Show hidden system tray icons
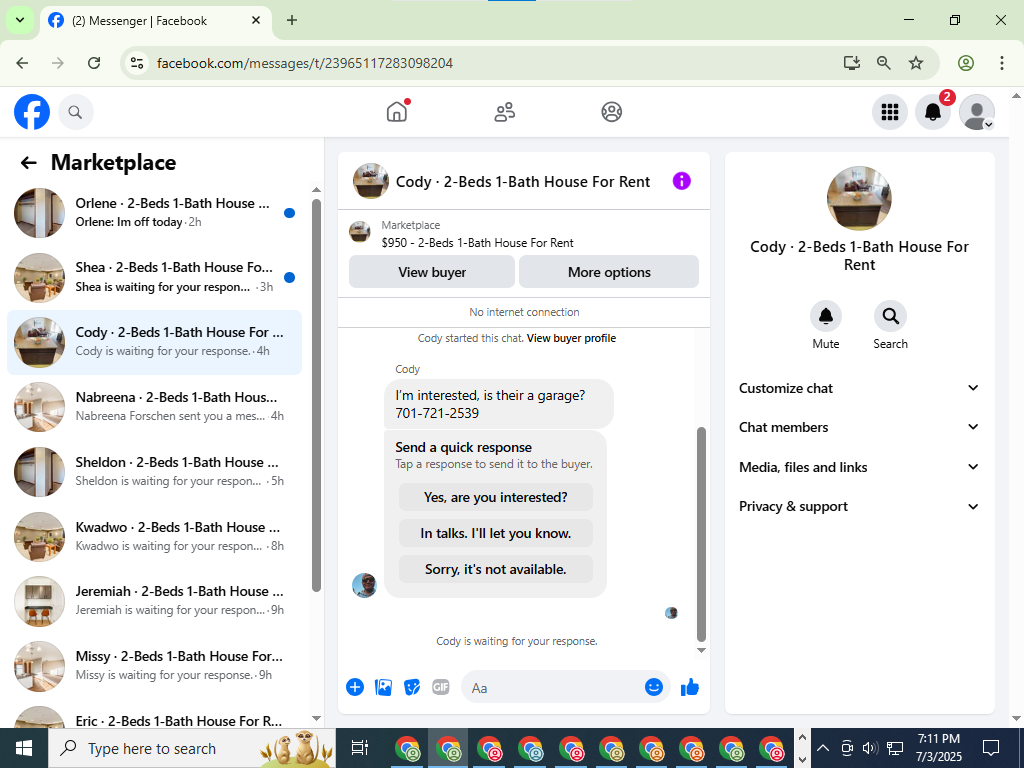1024x768 pixels. (x=824, y=748)
